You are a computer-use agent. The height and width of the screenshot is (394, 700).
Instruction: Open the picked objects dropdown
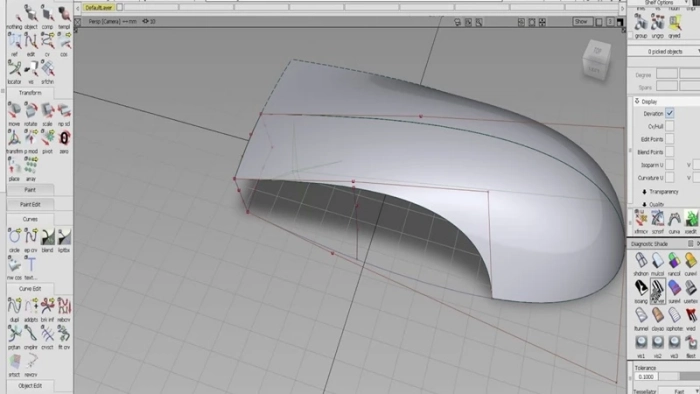click(x=665, y=52)
